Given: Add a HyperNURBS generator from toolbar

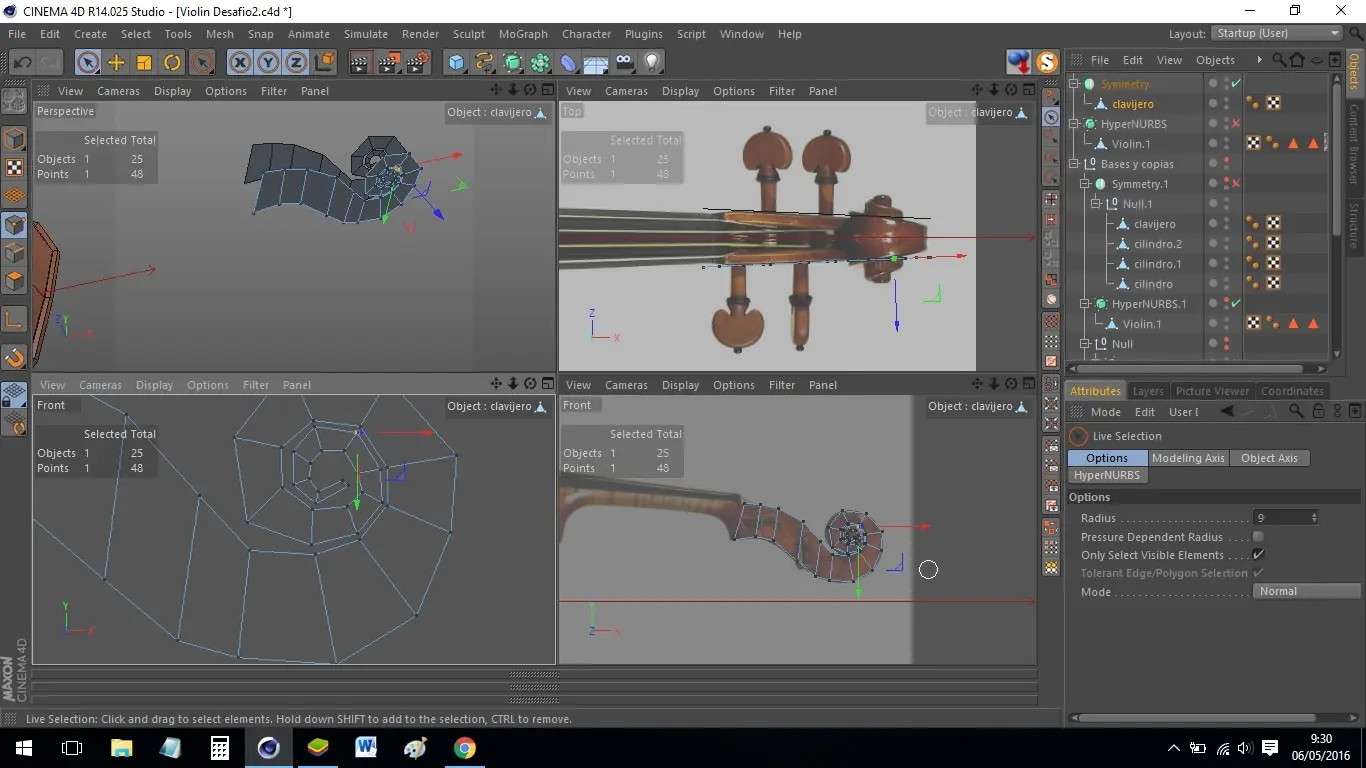Looking at the screenshot, I should click(x=513, y=62).
